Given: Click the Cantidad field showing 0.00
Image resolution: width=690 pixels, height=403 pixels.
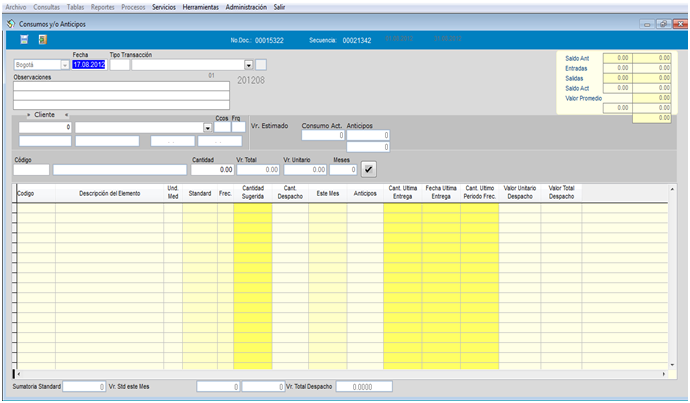Looking at the screenshot, I should tap(212, 170).
